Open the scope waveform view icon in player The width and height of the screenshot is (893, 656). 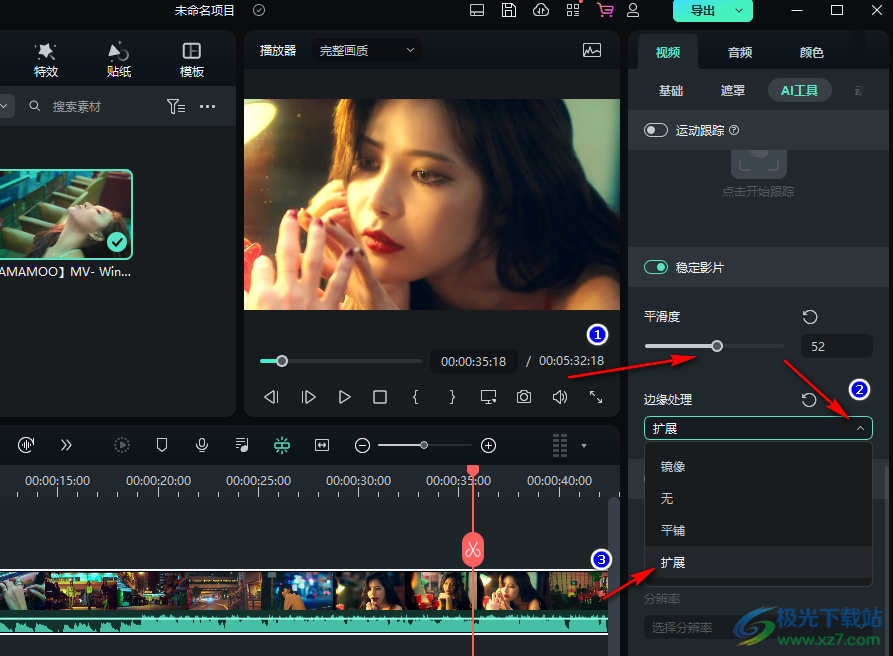point(592,50)
